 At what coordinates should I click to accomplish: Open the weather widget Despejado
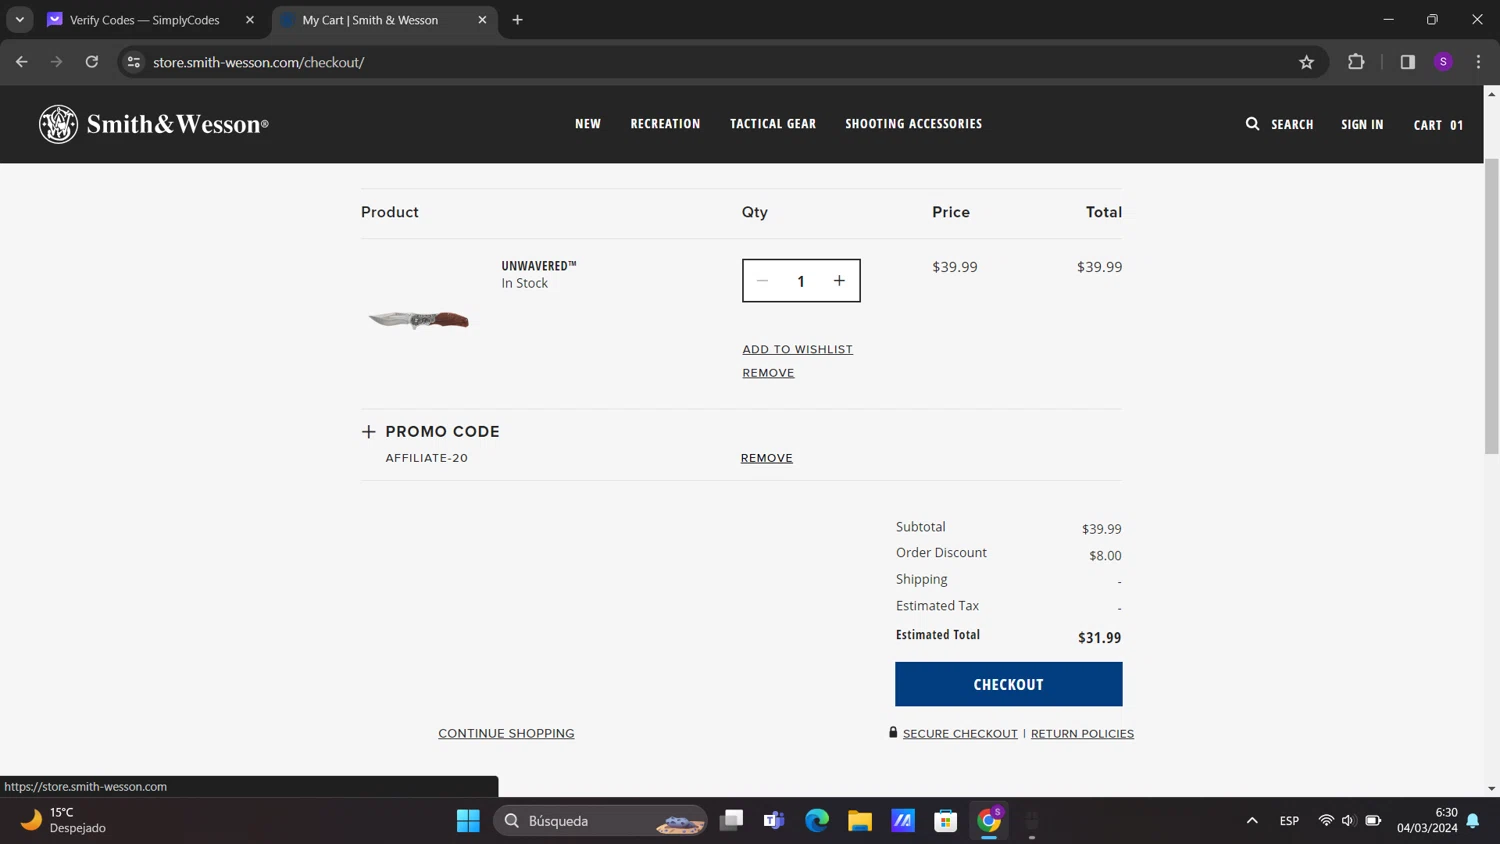[x=64, y=821]
